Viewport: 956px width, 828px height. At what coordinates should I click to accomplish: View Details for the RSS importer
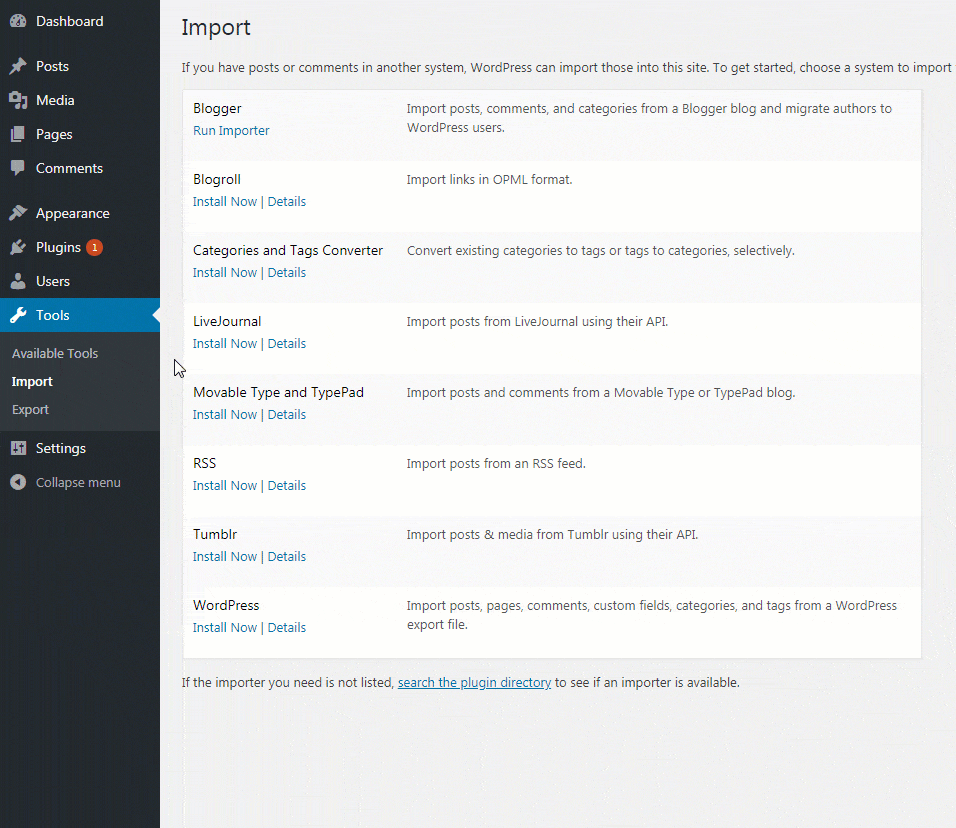[287, 485]
